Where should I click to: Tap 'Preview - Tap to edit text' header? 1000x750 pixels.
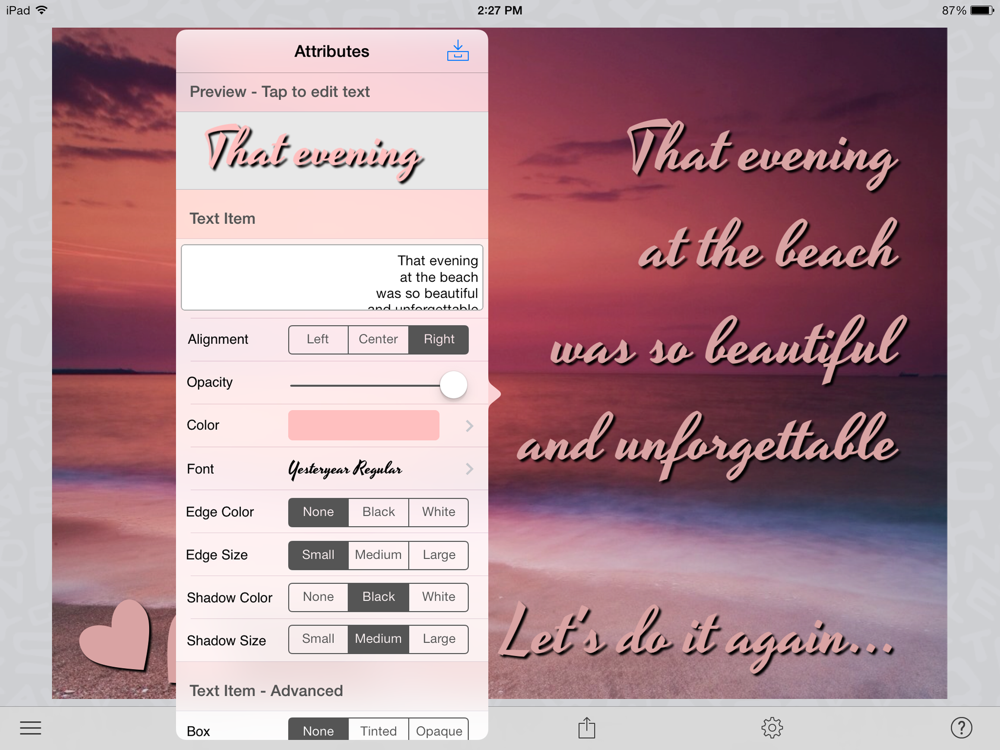tap(279, 92)
